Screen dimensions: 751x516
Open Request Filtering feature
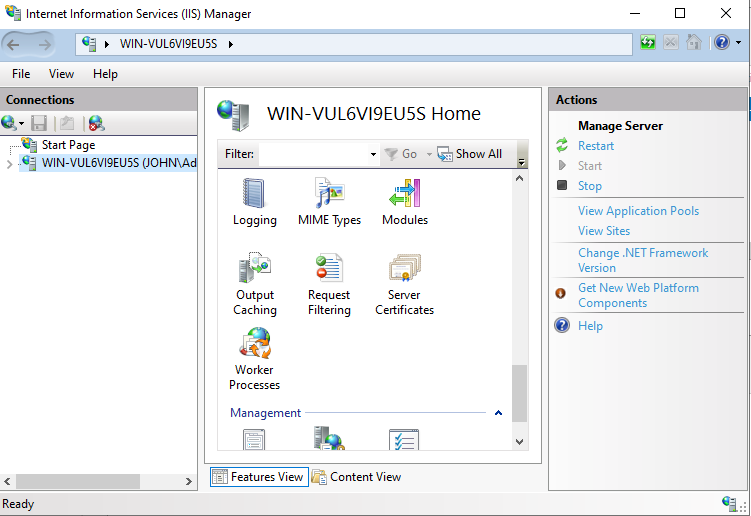[329, 284]
